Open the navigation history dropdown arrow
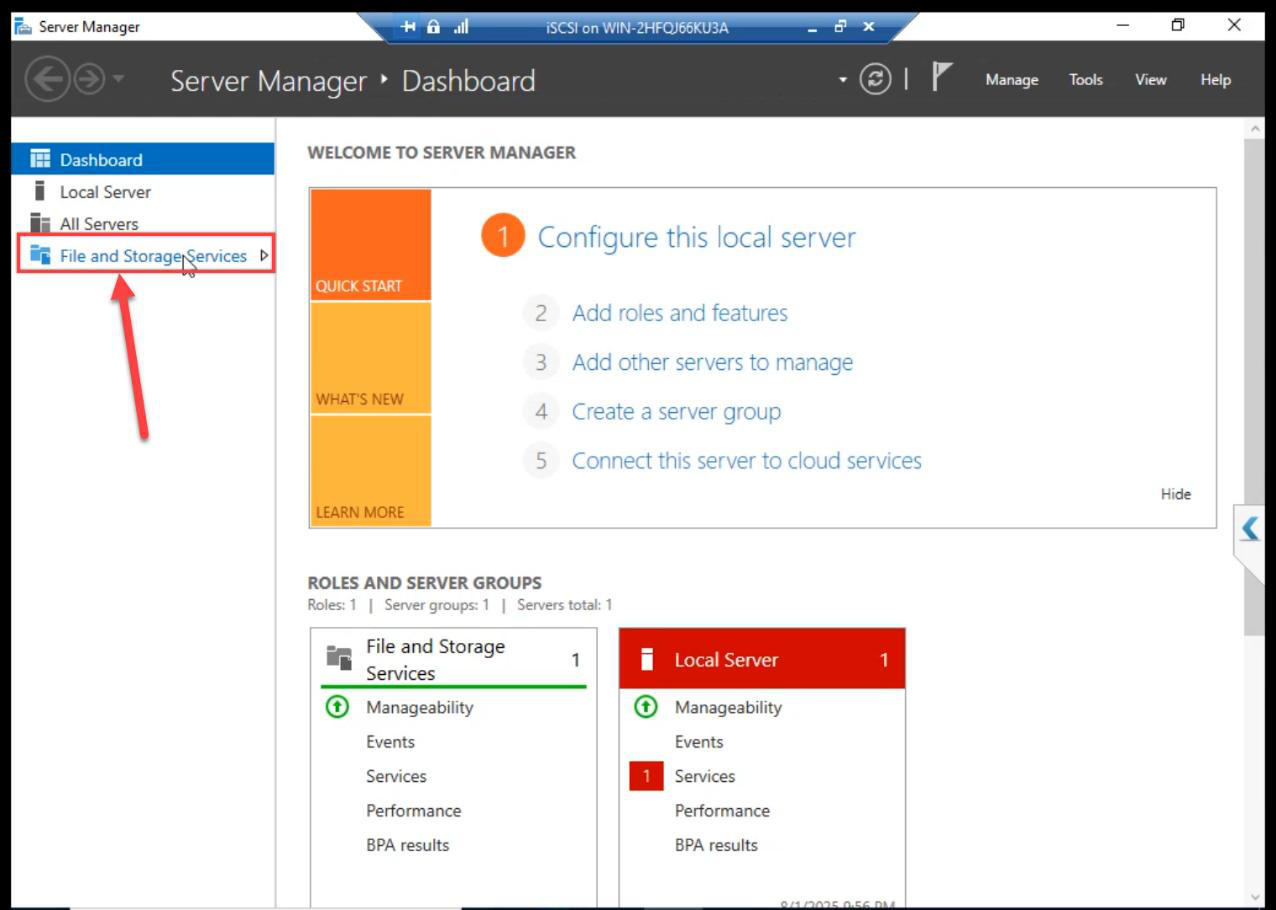The image size is (1276, 910). (118, 79)
